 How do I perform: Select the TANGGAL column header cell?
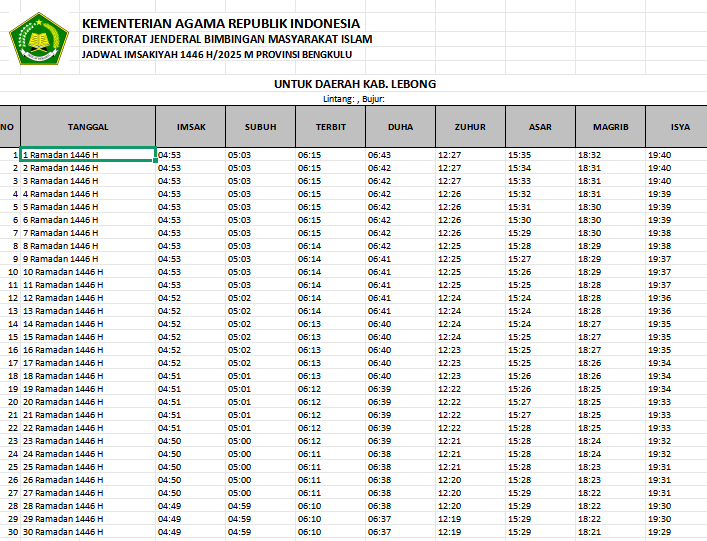click(x=88, y=127)
